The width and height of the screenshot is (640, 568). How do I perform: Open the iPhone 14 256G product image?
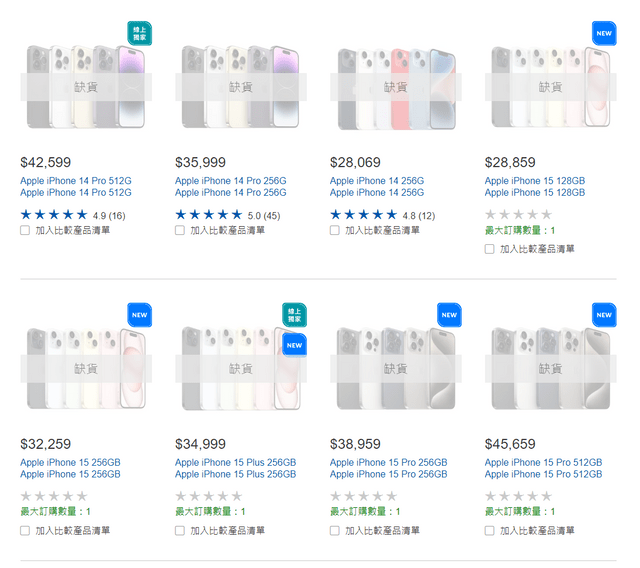[396, 89]
